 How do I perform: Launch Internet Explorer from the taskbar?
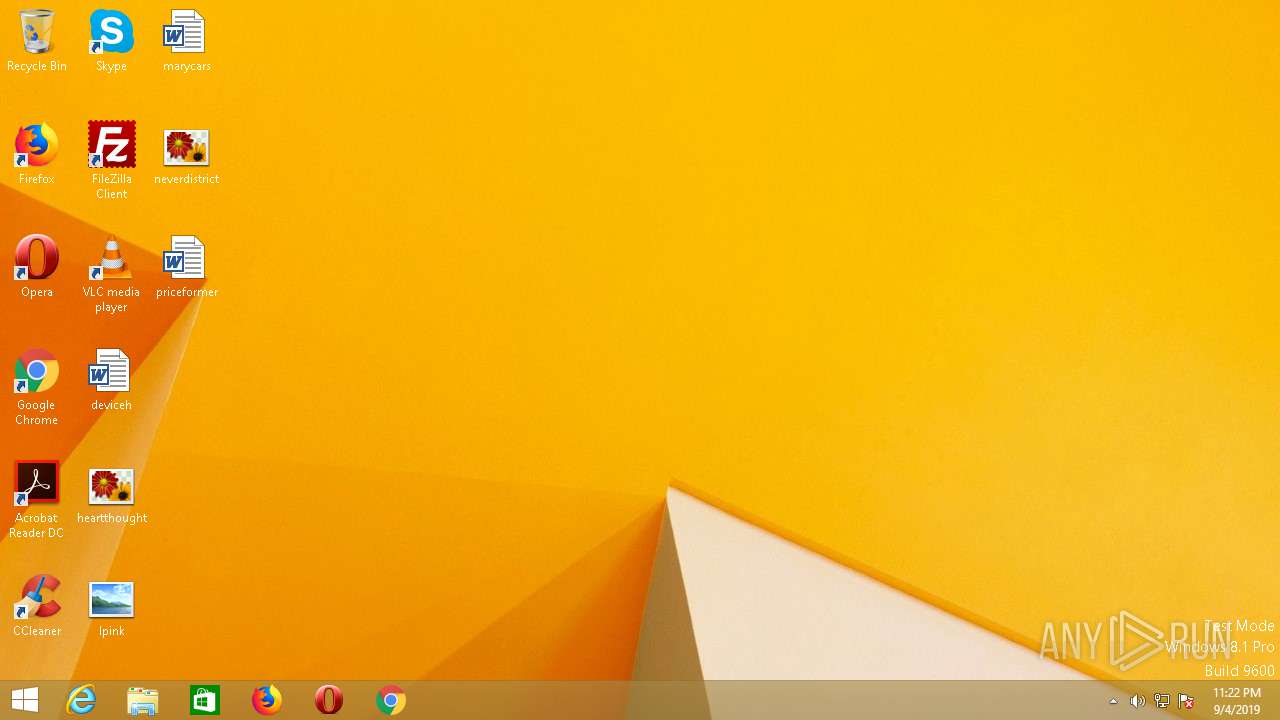click(81, 700)
